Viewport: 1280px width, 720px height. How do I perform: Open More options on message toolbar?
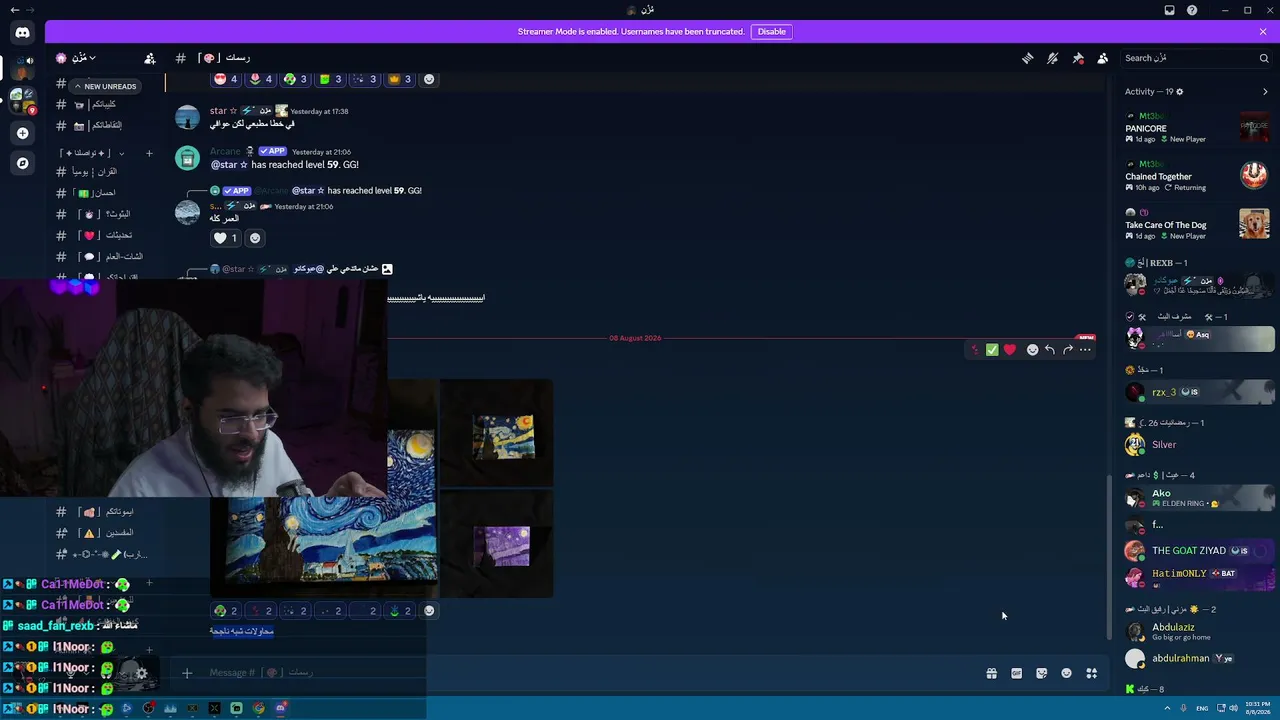click(x=1085, y=350)
